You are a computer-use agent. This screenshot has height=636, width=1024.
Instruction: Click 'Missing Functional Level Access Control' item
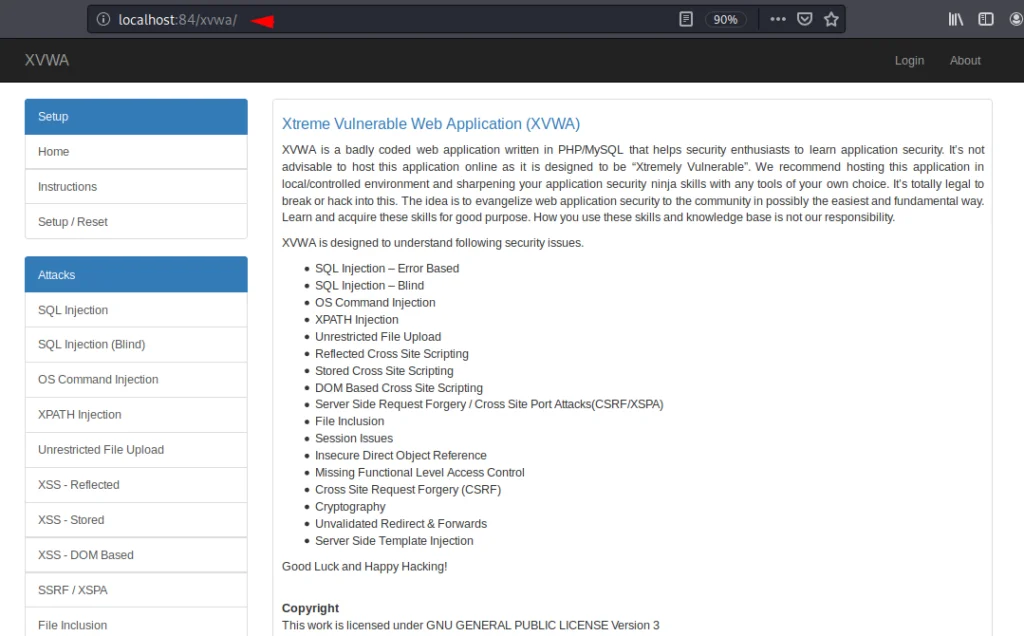[419, 472]
